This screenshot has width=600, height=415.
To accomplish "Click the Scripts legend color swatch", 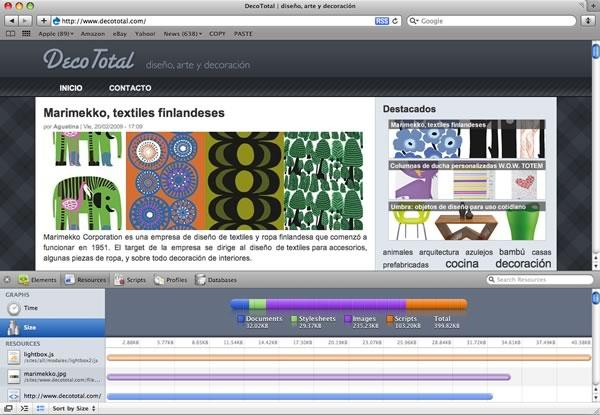I will pos(390,319).
